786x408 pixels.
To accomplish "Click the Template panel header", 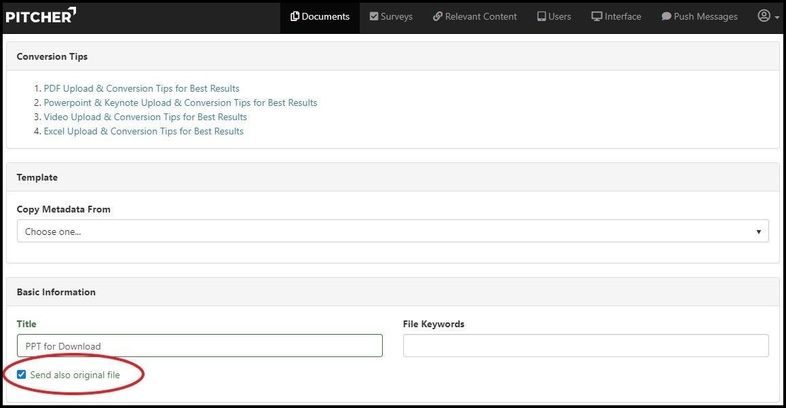I will pos(37,177).
